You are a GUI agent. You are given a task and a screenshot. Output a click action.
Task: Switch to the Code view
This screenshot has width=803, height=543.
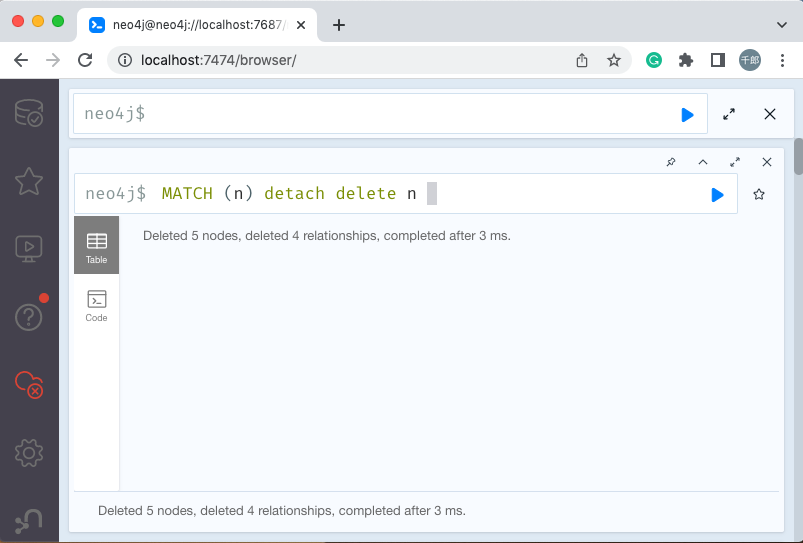tap(96, 306)
